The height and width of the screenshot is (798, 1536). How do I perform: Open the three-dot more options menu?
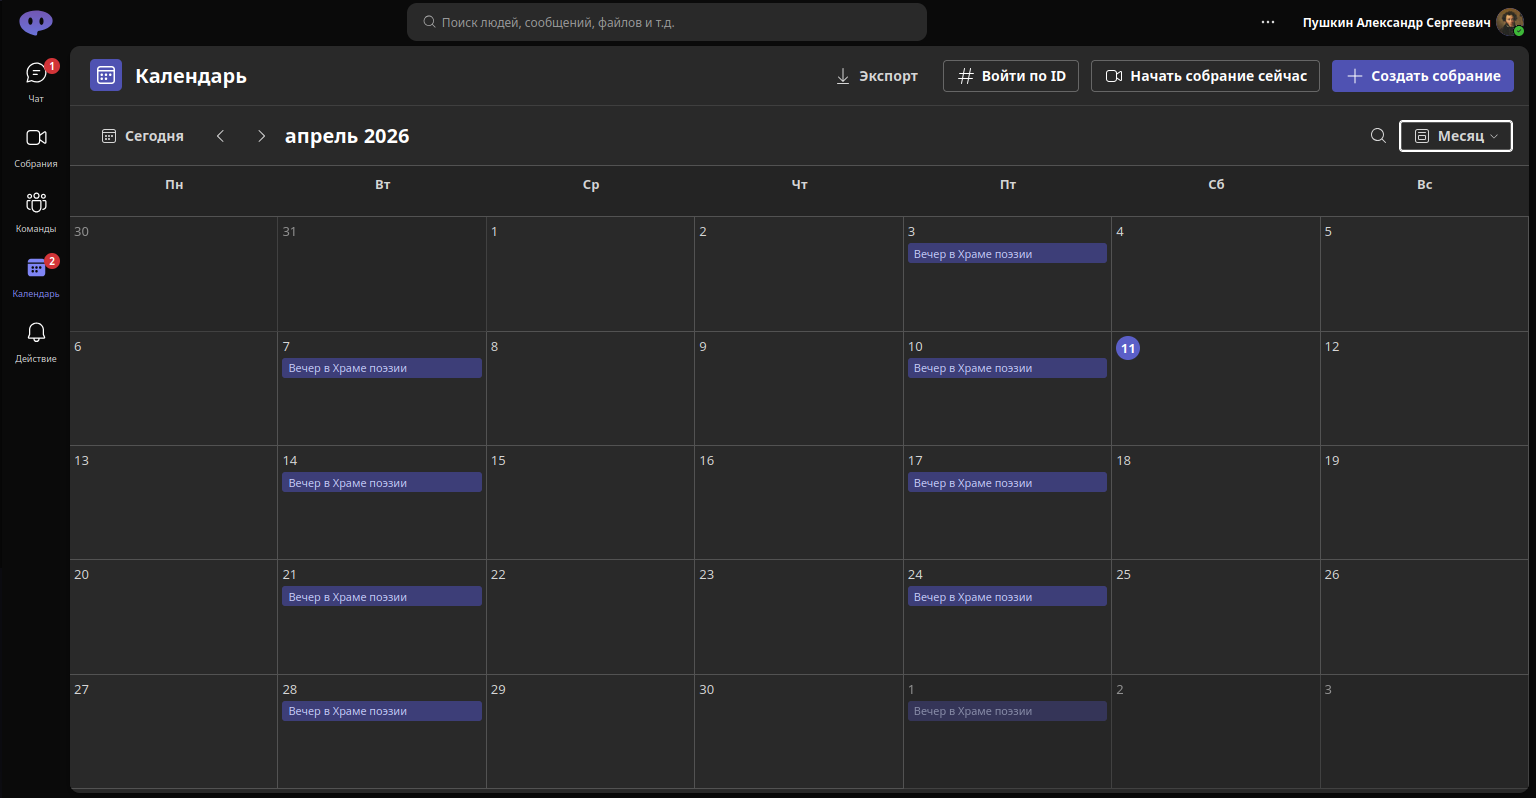pyautogui.click(x=1268, y=22)
